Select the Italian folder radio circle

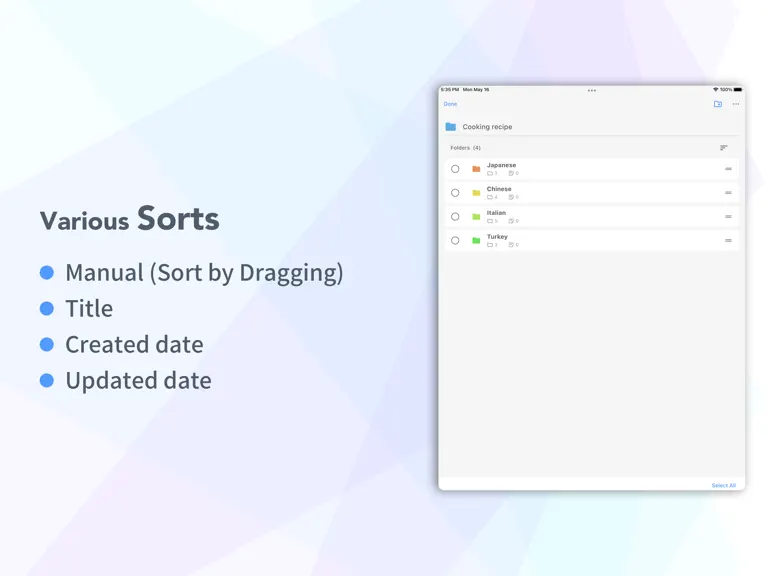click(x=455, y=216)
